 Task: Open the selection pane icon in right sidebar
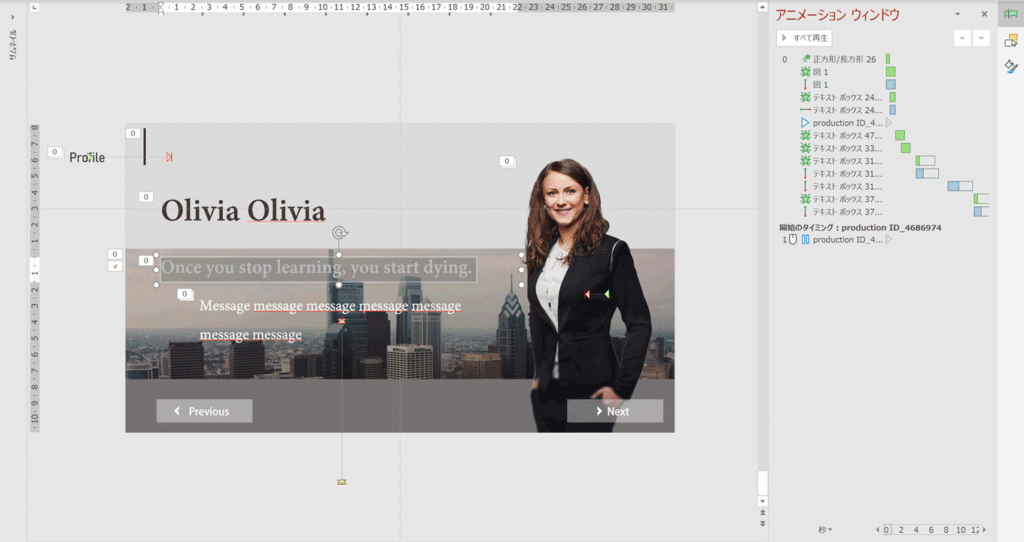coord(1010,40)
